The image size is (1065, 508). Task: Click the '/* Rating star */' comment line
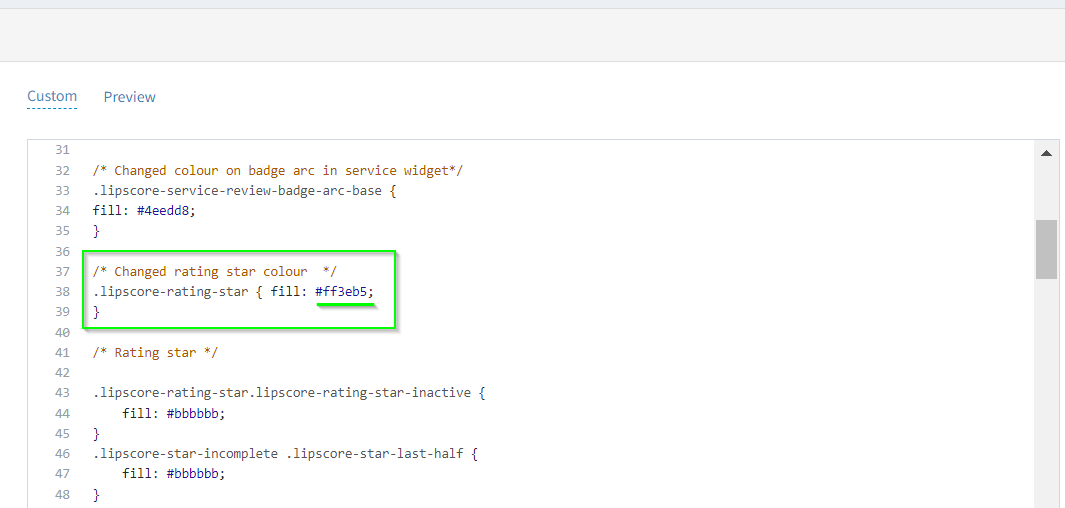(155, 353)
